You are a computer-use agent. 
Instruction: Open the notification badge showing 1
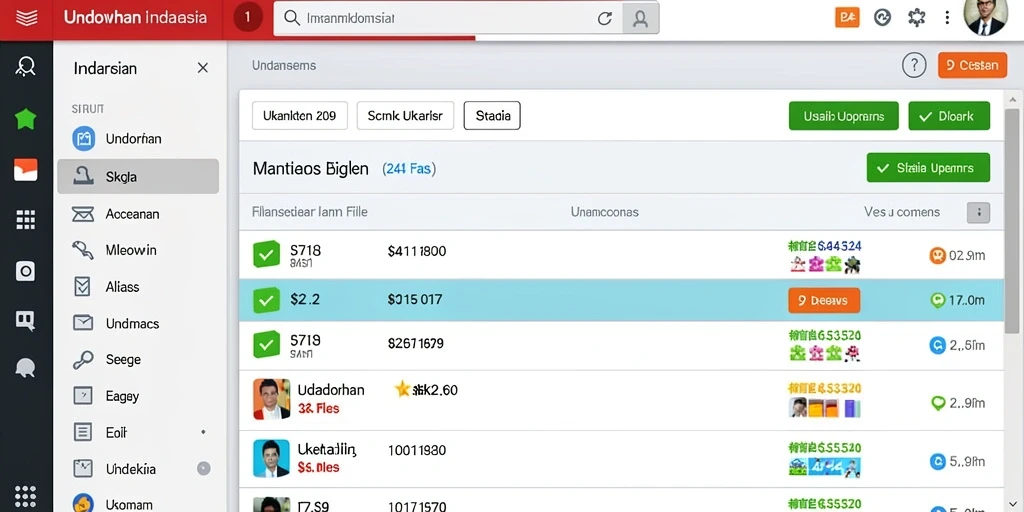247,18
